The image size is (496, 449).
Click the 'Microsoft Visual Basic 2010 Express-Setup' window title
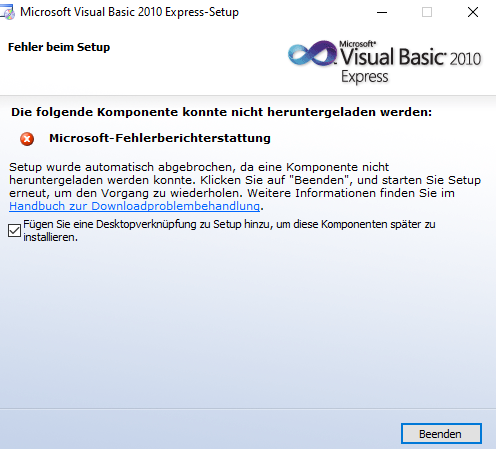(129, 12)
